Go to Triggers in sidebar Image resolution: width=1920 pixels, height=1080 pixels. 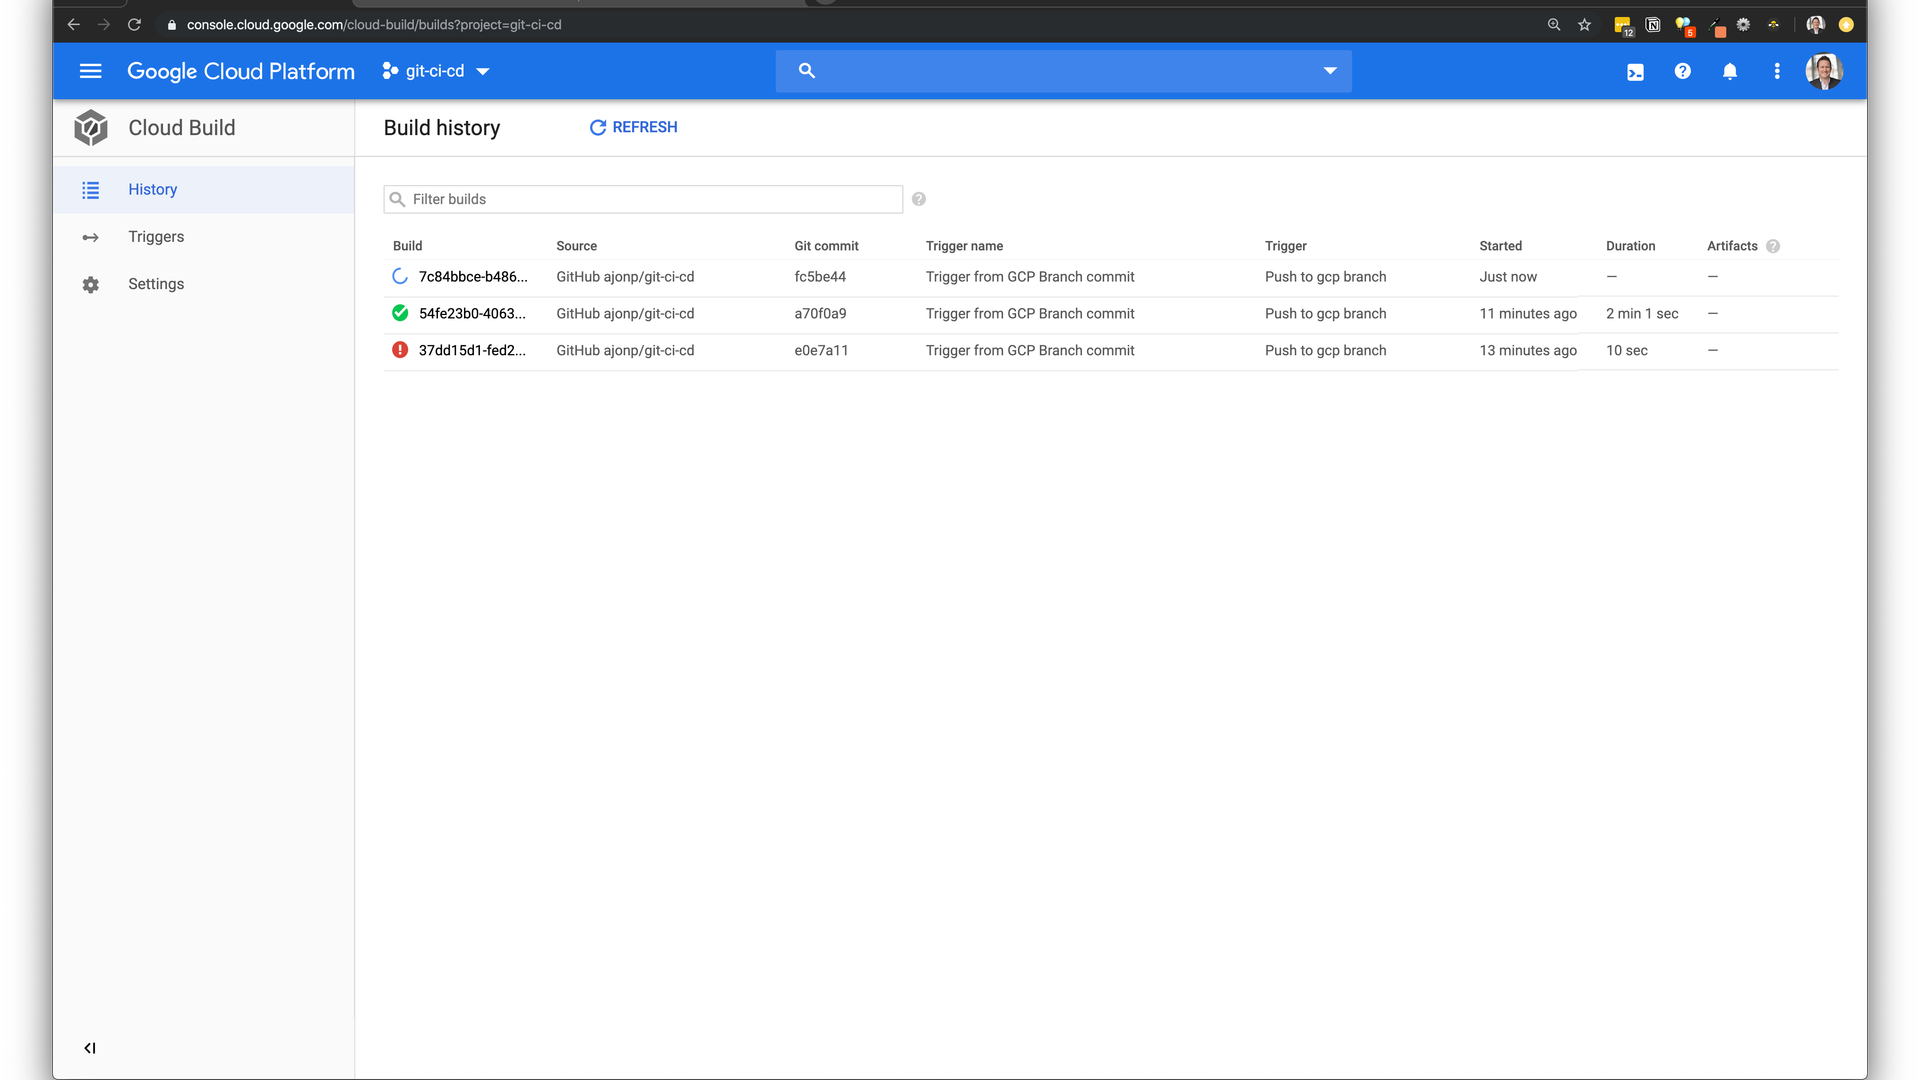tap(156, 237)
